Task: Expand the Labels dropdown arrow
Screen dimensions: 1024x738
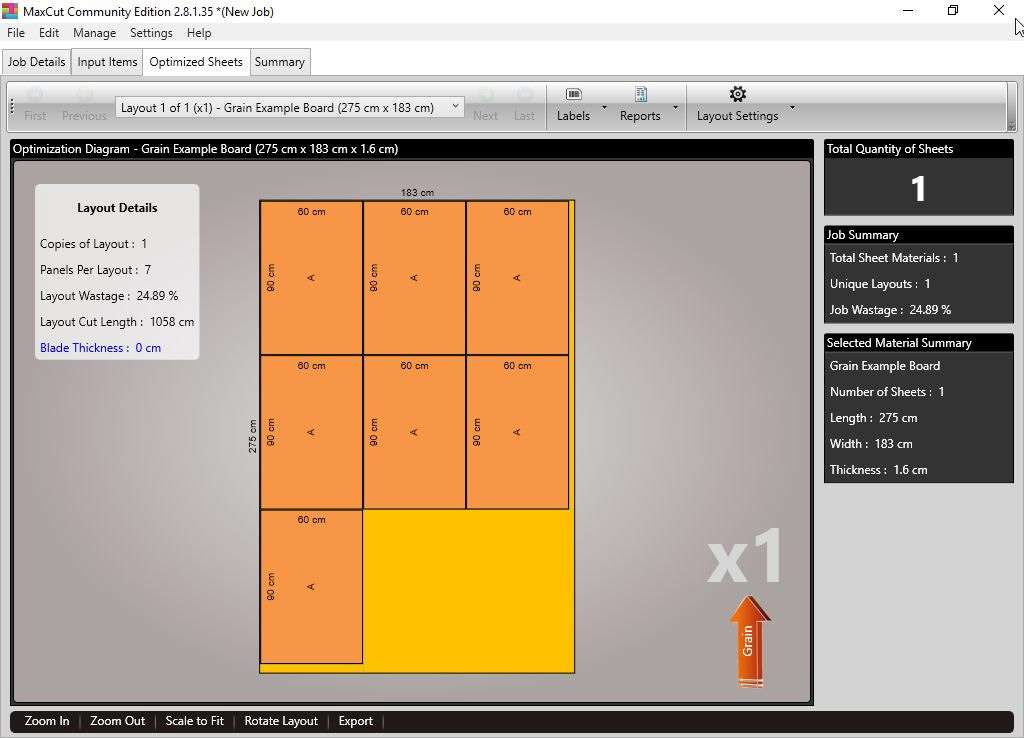Action: [604, 107]
